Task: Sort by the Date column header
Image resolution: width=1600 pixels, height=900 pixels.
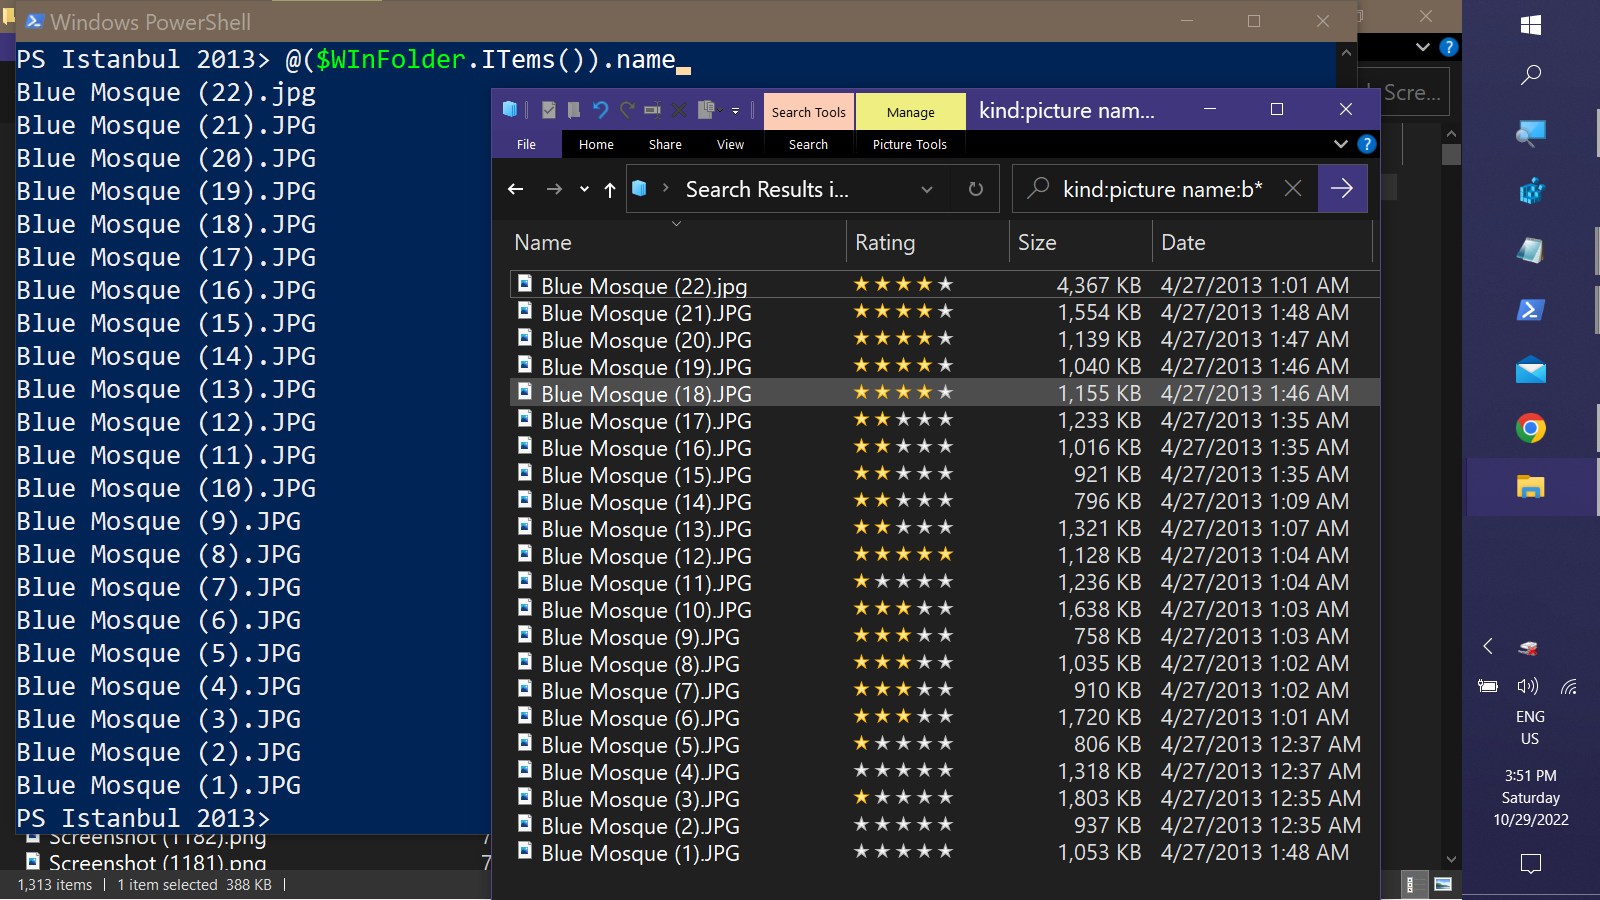Action: click(1262, 243)
